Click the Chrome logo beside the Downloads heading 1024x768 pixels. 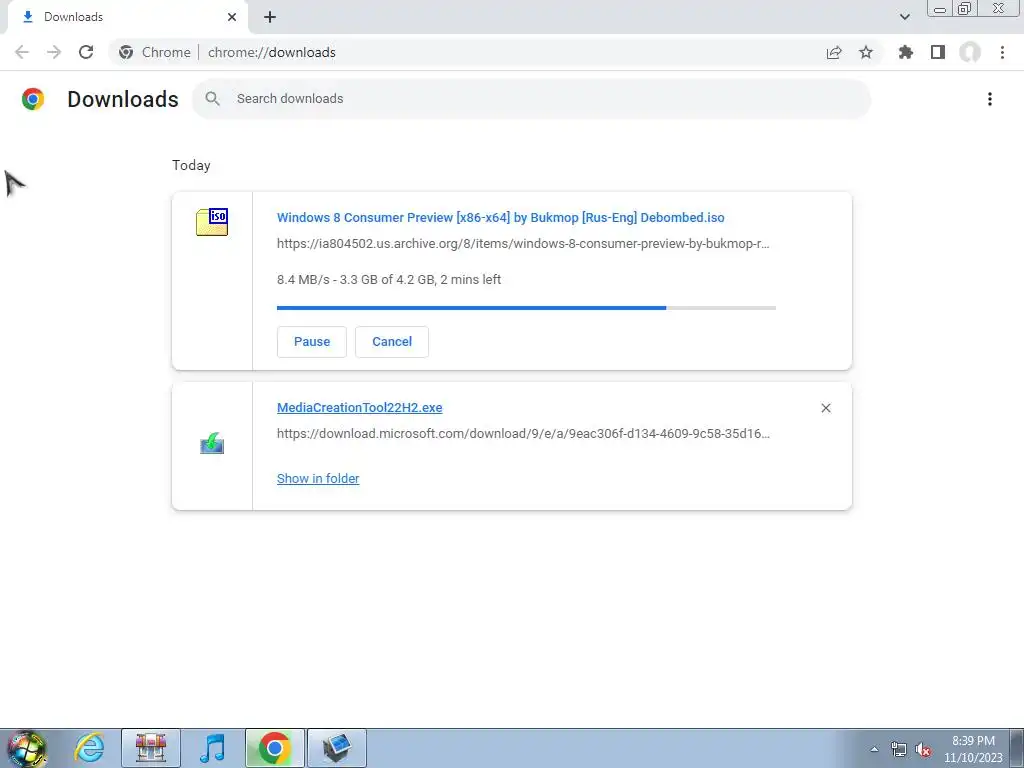point(33,99)
